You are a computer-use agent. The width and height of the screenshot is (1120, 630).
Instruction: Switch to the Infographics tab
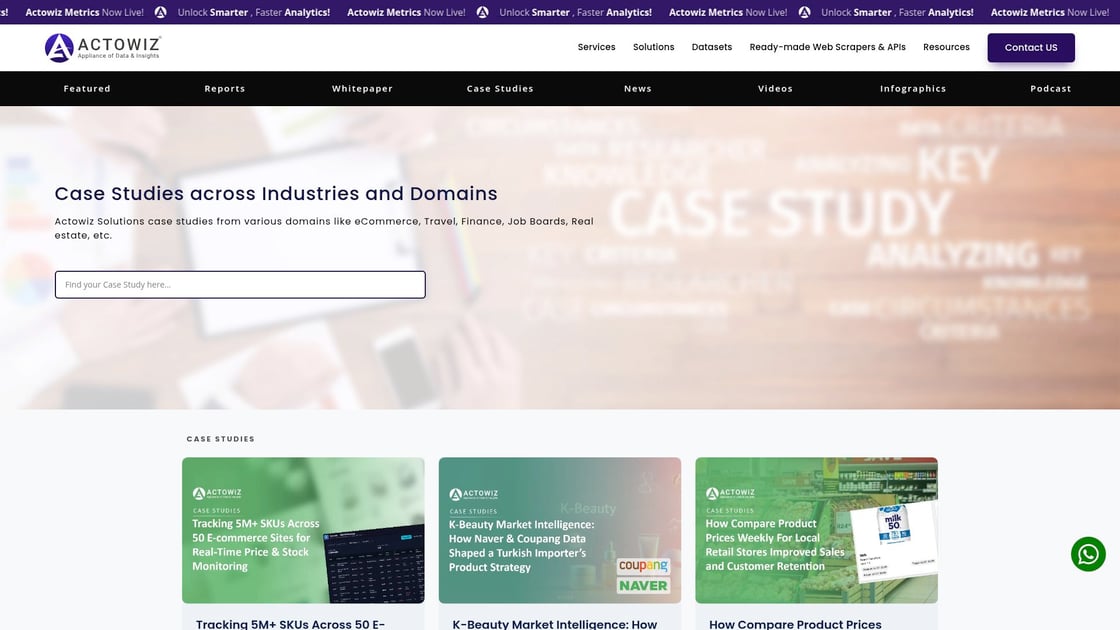point(913,89)
